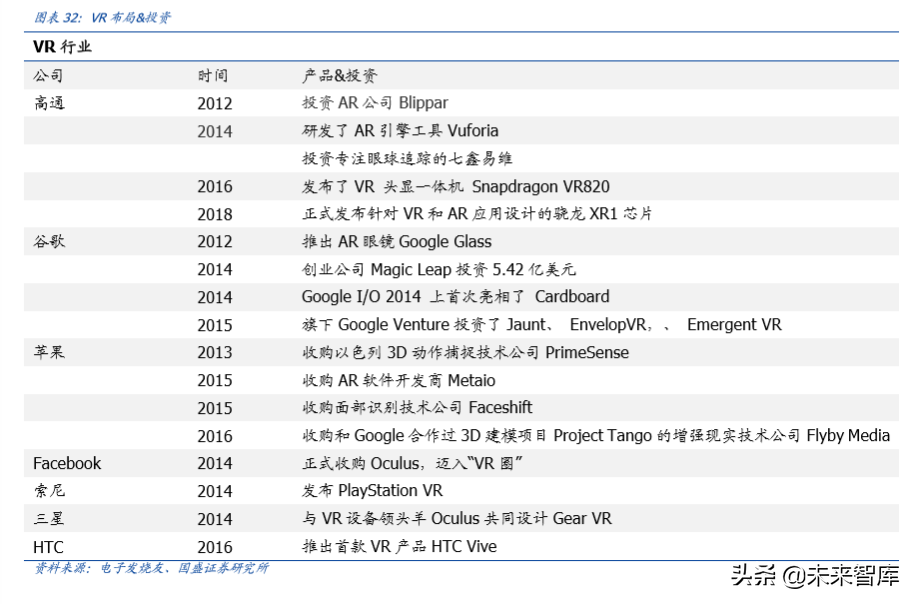Click year 2015 beside Google Venture entry
This screenshot has height=604, width=916.
tap(215, 325)
